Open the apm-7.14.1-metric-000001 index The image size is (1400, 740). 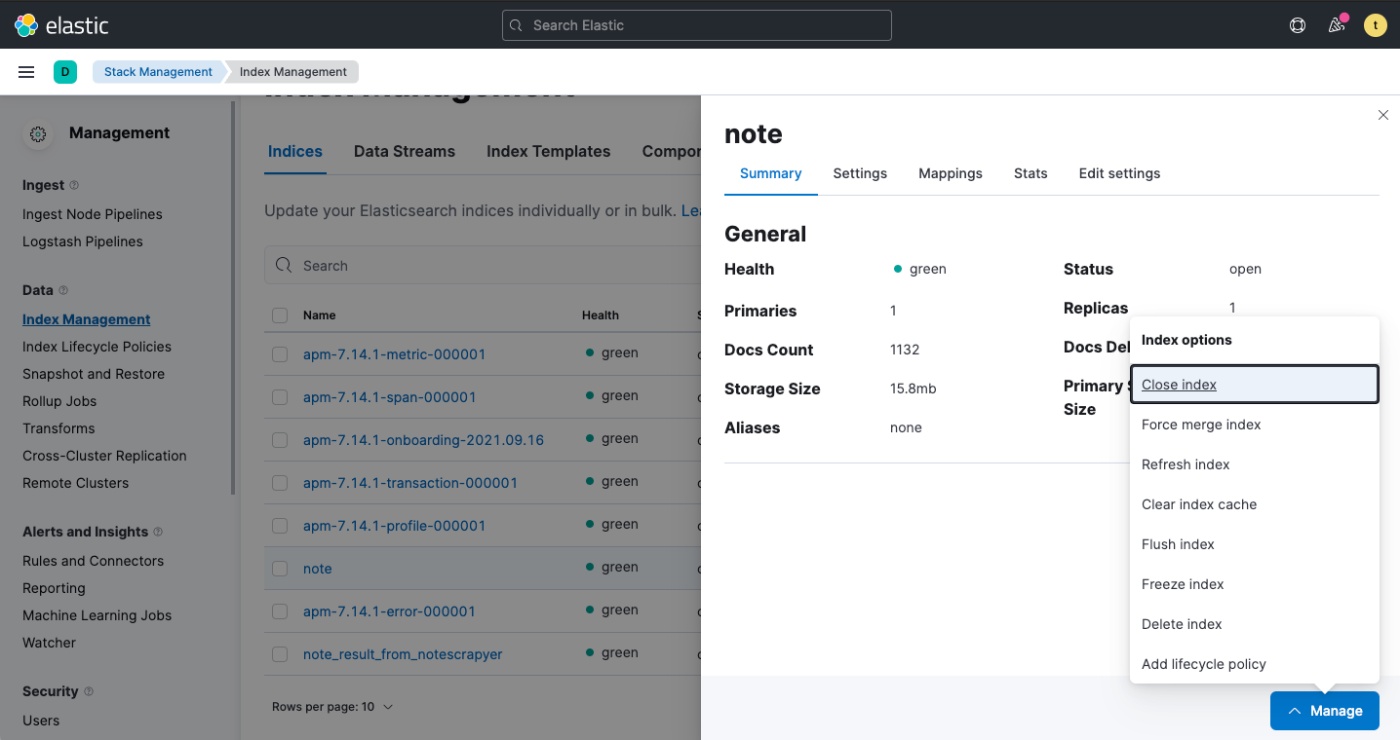394,354
